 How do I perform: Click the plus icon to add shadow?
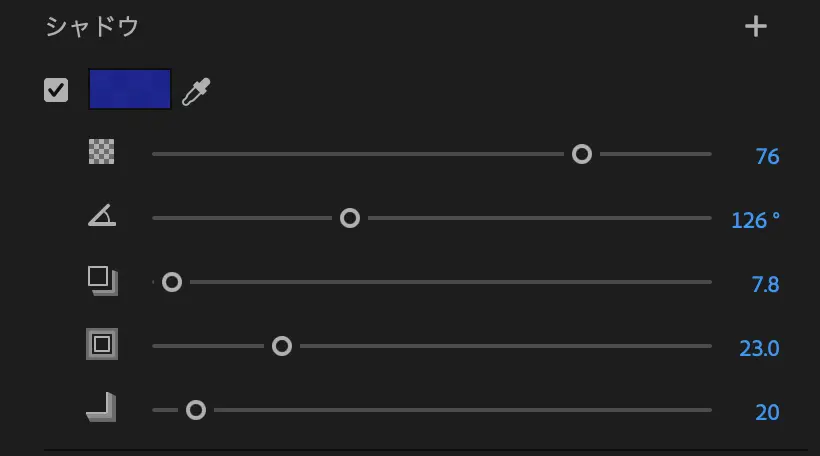[x=756, y=27]
